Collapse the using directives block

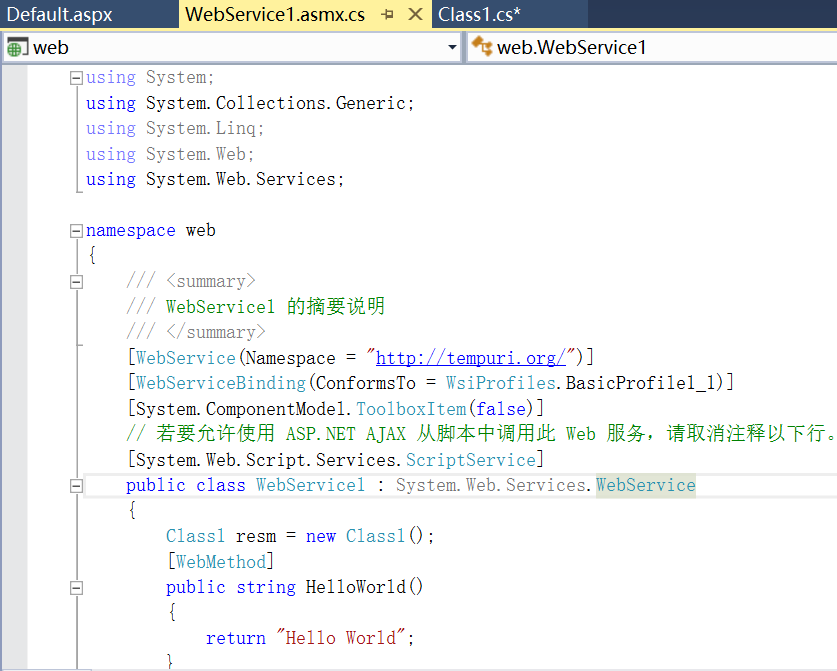(x=77, y=78)
